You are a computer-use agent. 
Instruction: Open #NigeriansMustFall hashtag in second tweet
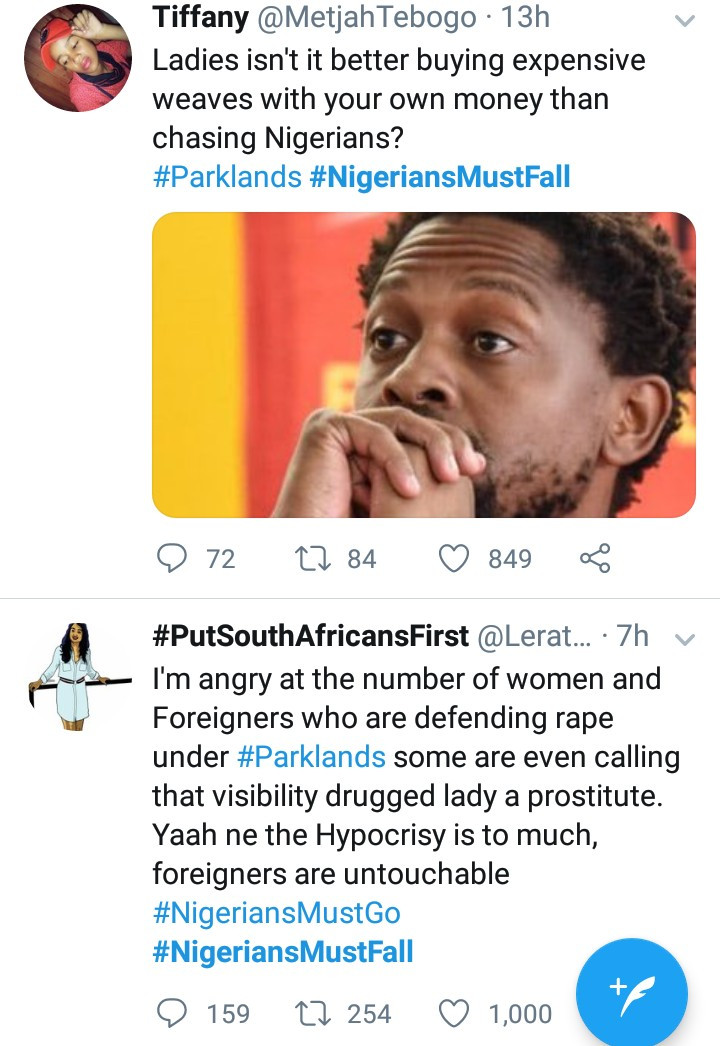(283, 950)
